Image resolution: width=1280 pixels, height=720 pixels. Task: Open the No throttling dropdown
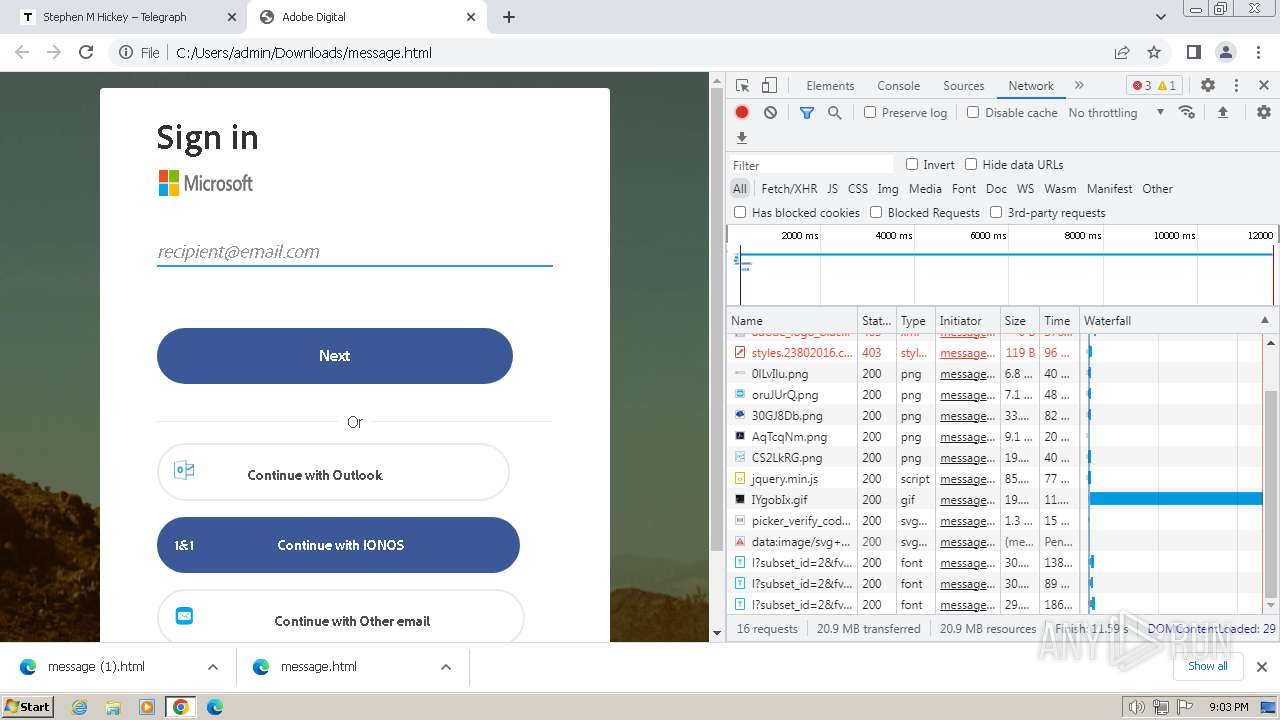coord(1116,113)
